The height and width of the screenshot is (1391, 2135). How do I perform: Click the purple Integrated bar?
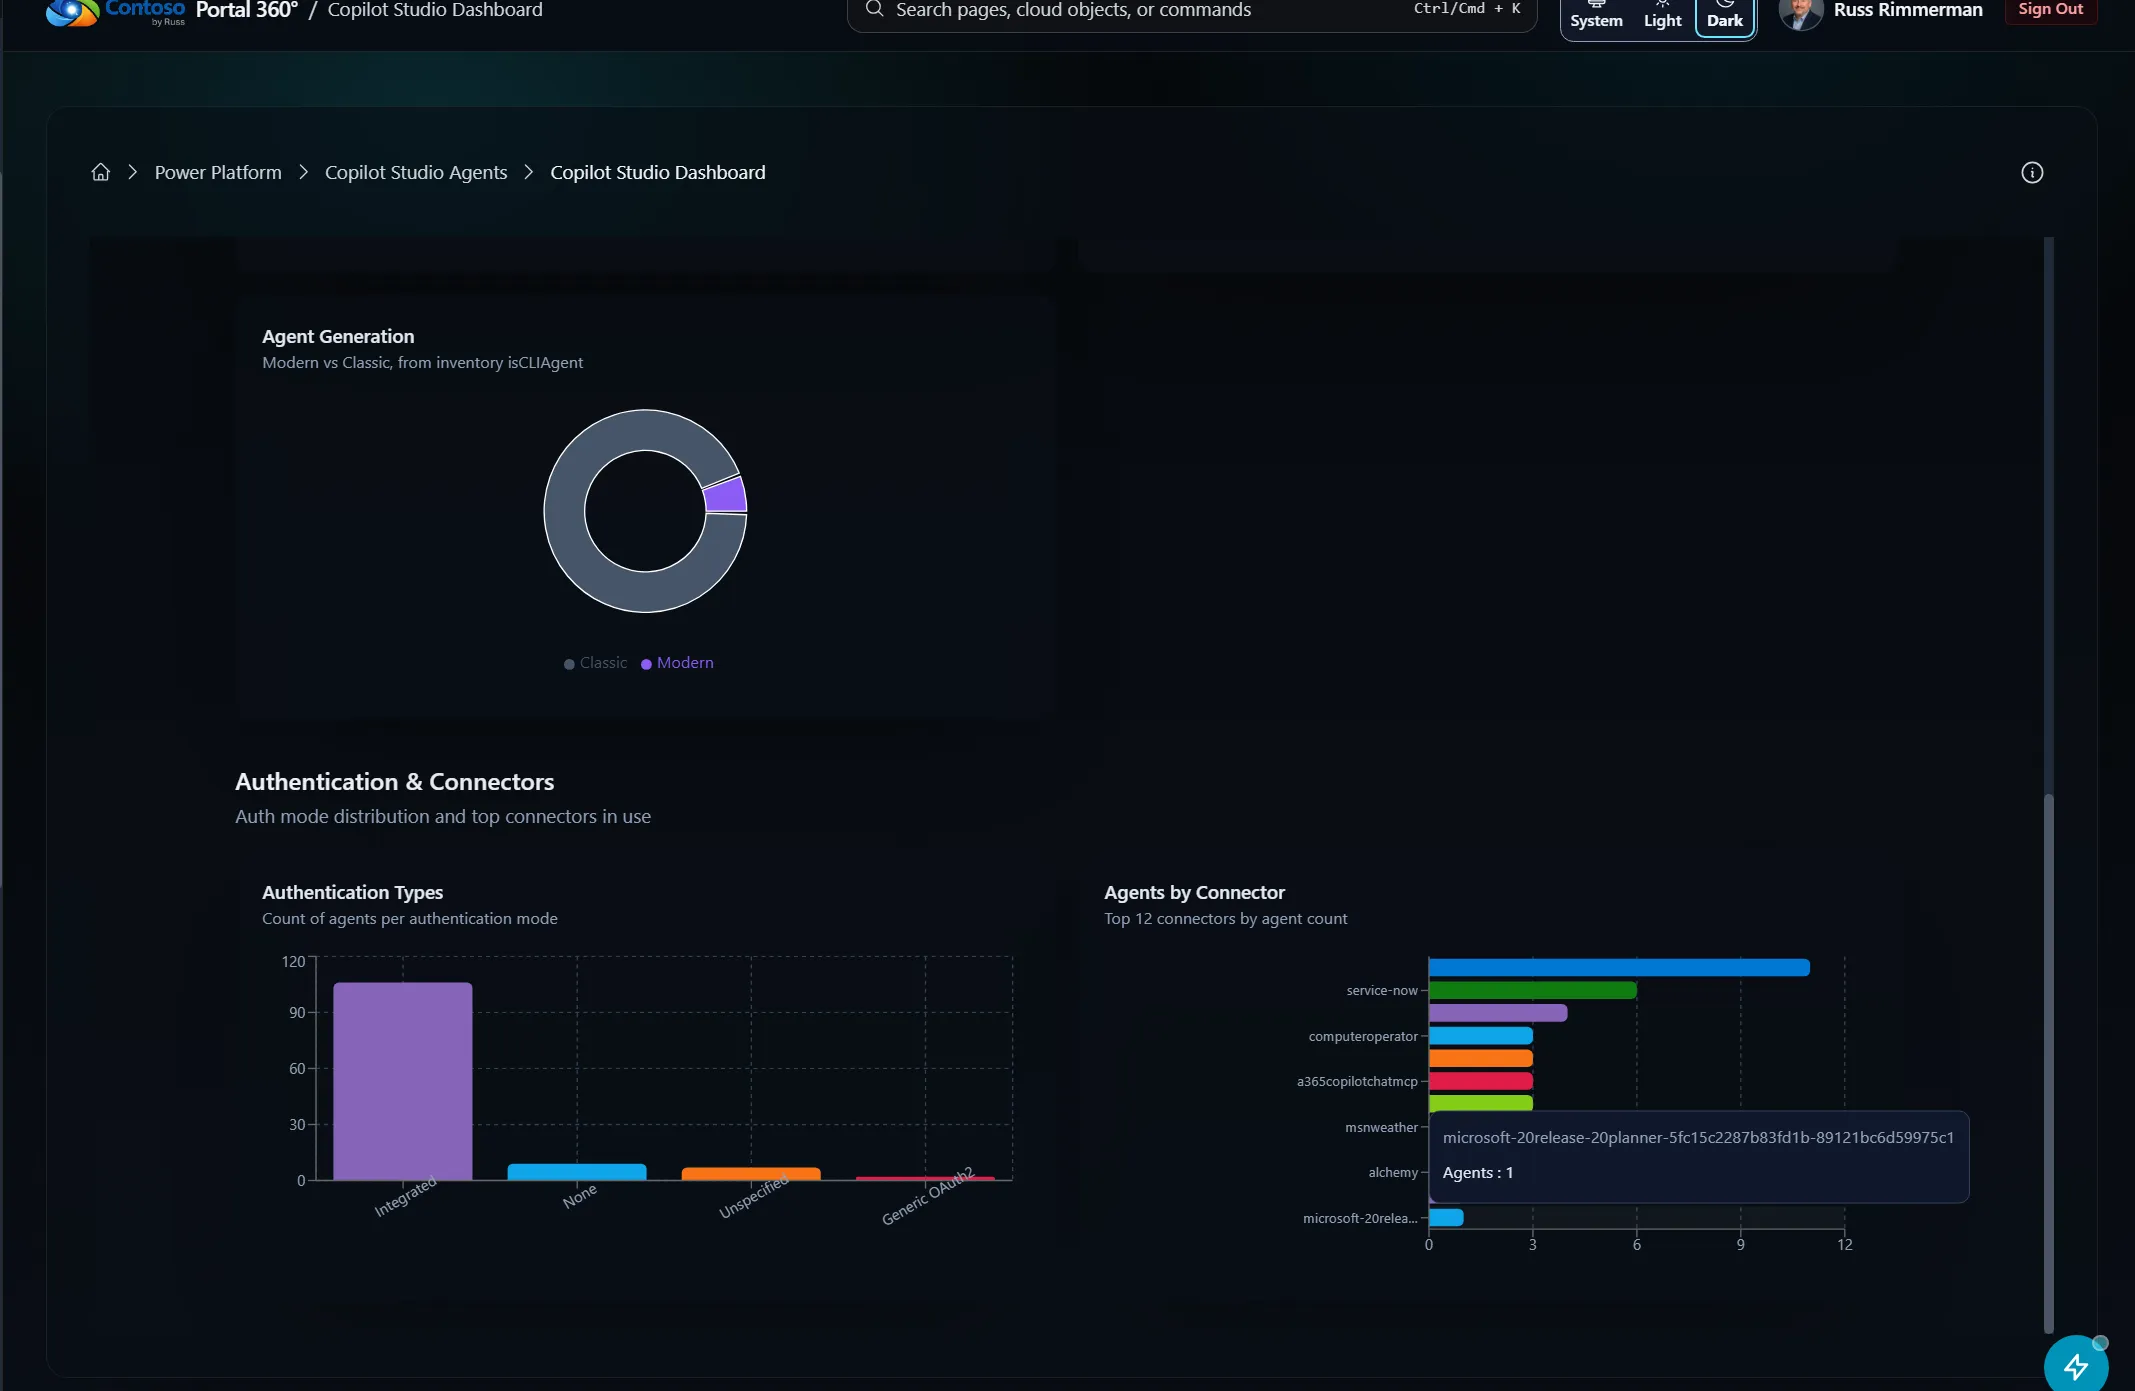[402, 1081]
